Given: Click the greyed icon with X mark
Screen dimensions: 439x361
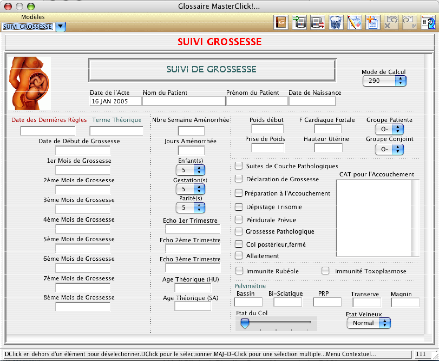Looking at the screenshot, I should [391, 23].
